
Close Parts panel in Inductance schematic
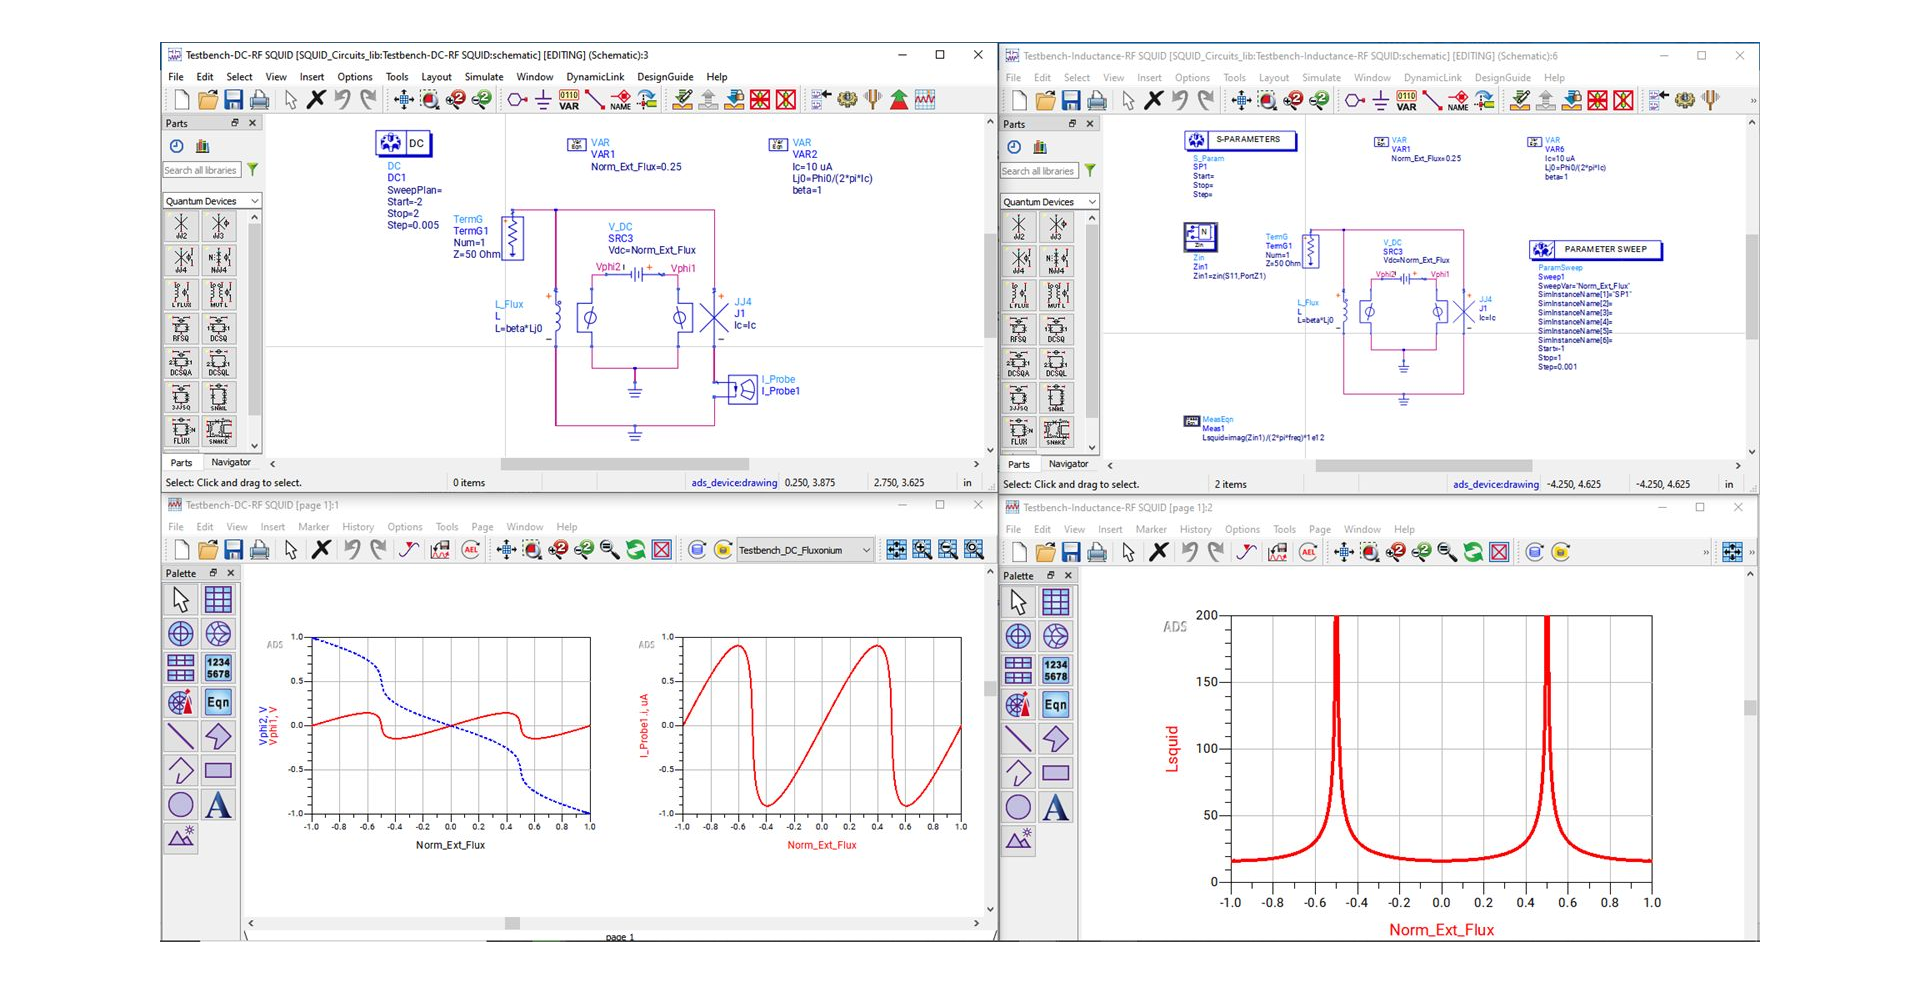click(1090, 124)
